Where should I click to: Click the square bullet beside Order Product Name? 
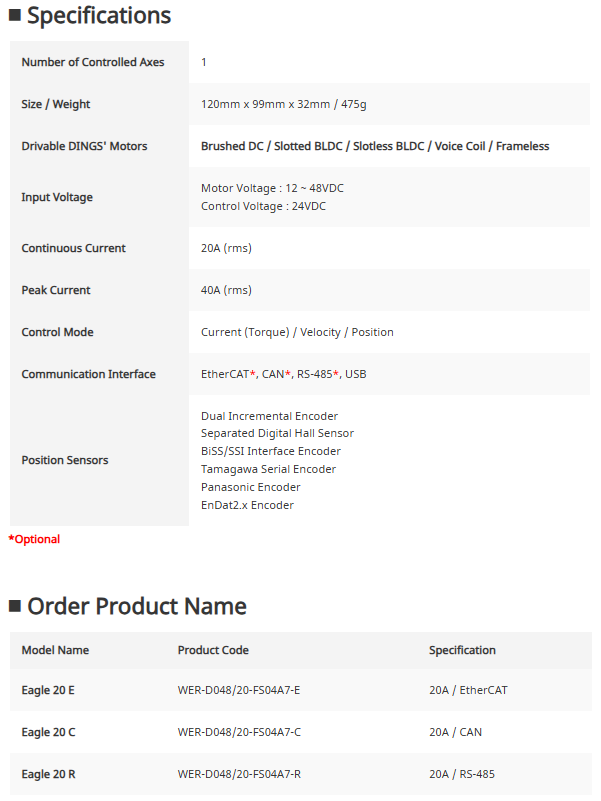tap(15, 606)
